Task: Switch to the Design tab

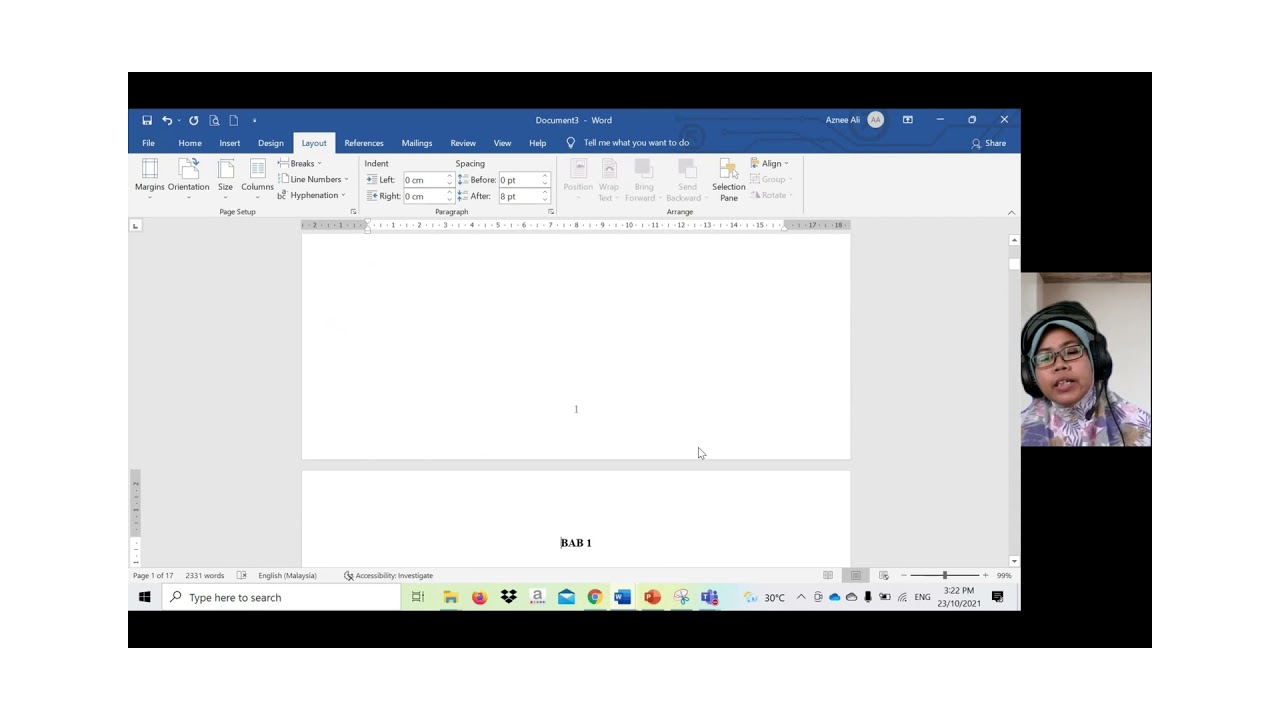Action: [271, 143]
